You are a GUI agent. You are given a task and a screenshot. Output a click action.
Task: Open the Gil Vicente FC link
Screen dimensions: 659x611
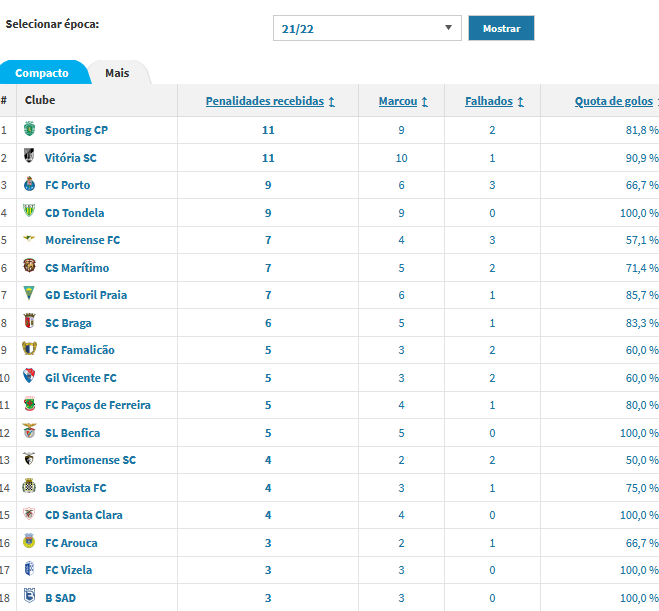pos(81,378)
